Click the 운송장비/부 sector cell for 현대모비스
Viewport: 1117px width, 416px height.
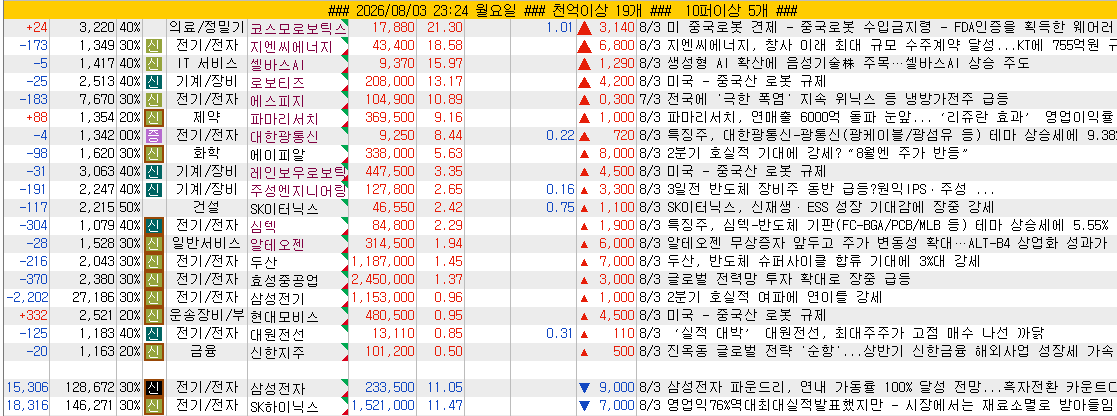coord(207,316)
